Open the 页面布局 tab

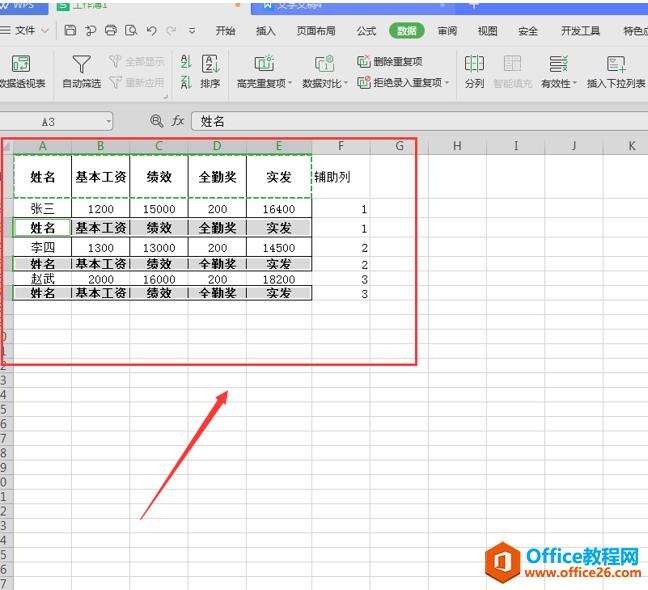[316, 31]
